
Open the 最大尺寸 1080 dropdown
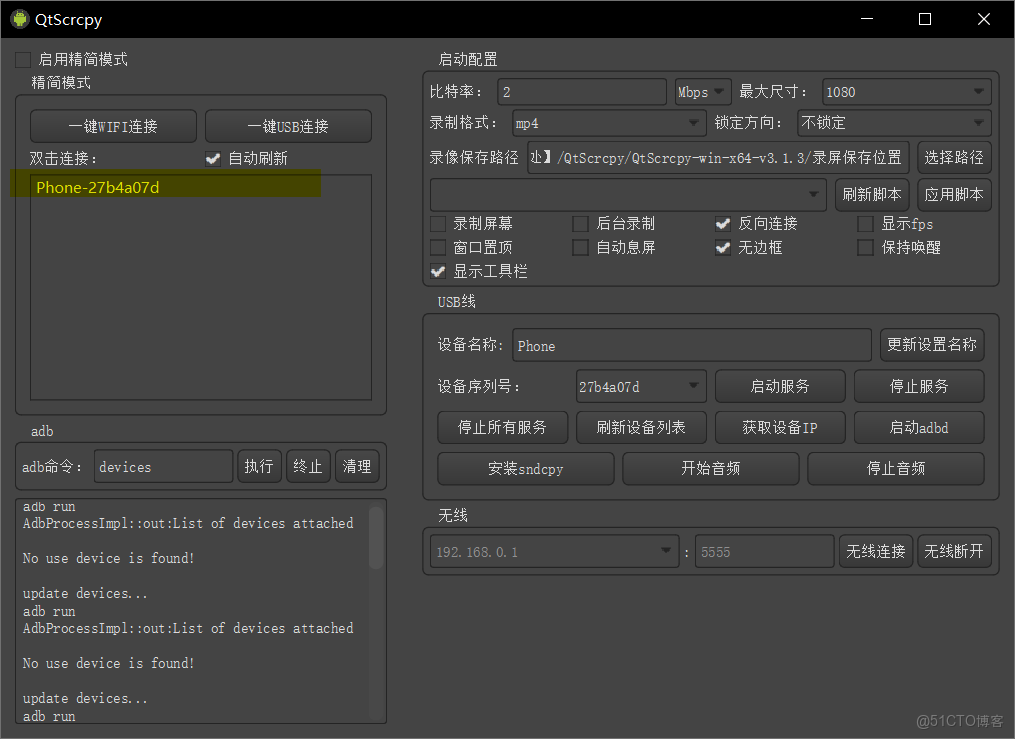pyautogui.click(x=907, y=92)
